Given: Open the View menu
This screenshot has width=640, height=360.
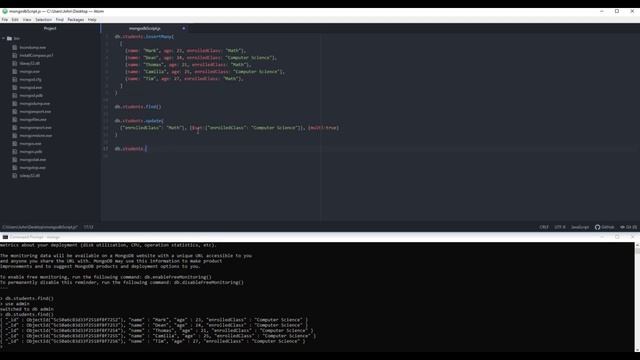Looking at the screenshot, I should coord(27,20).
